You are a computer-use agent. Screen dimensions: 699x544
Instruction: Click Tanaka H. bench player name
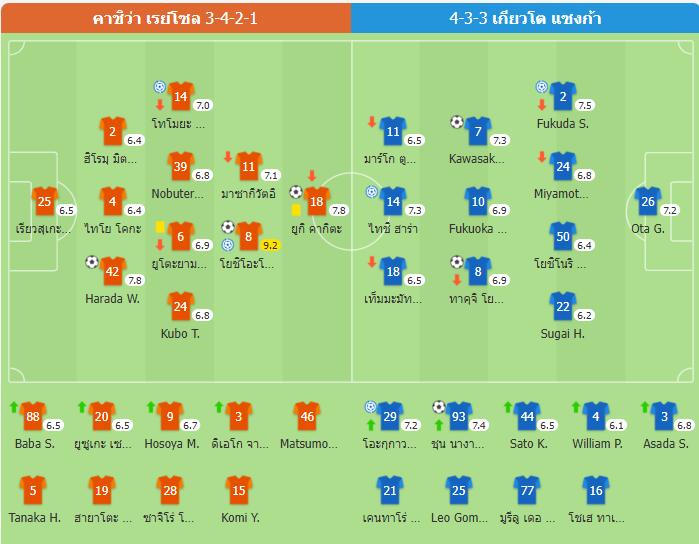(x=35, y=518)
